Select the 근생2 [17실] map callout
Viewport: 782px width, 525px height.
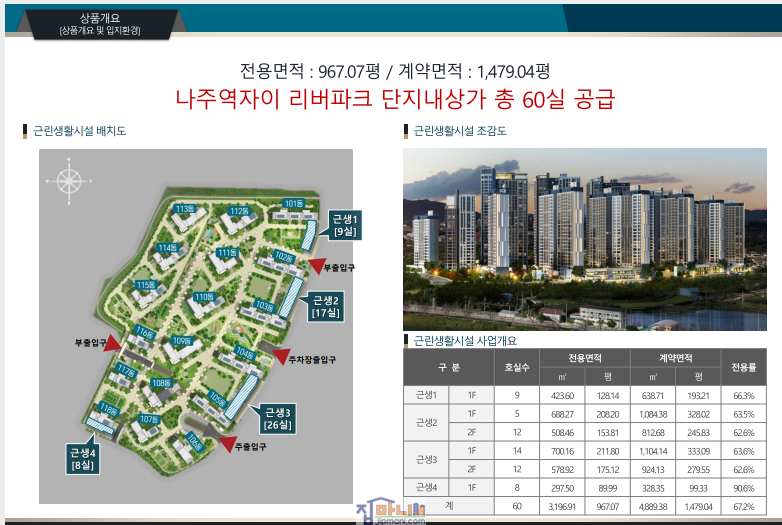(326, 306)
